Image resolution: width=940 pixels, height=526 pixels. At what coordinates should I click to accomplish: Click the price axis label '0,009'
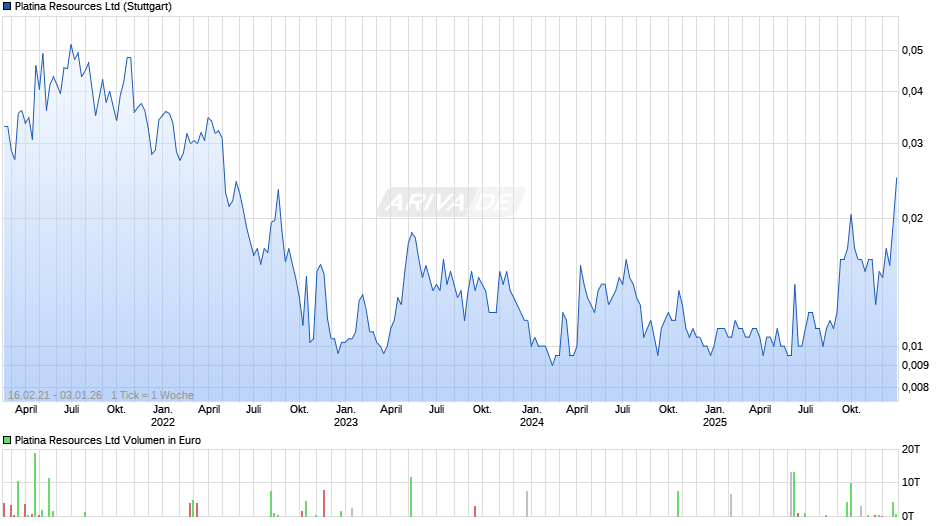(x=915, y=365)
